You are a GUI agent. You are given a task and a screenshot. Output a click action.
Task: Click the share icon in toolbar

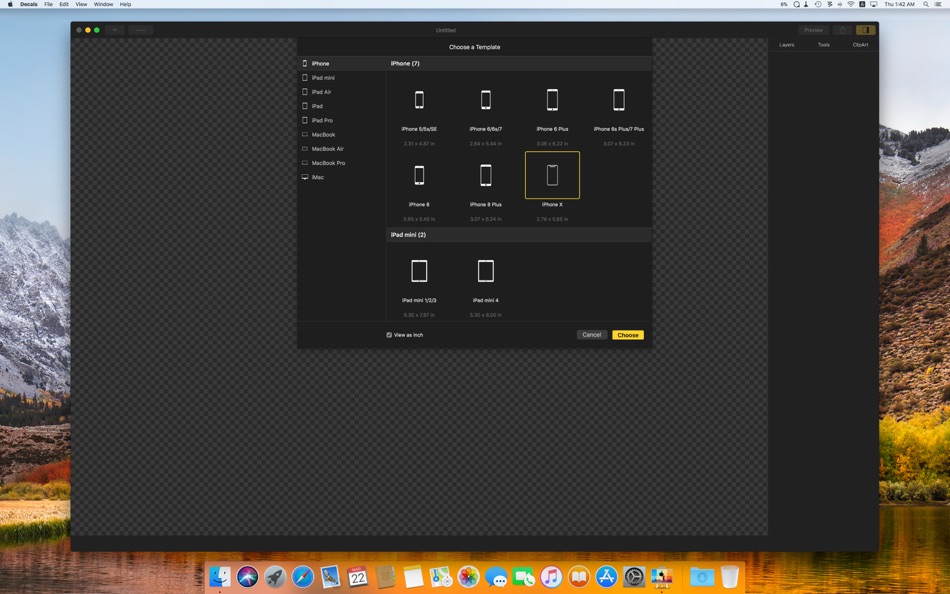click(842, 30)
